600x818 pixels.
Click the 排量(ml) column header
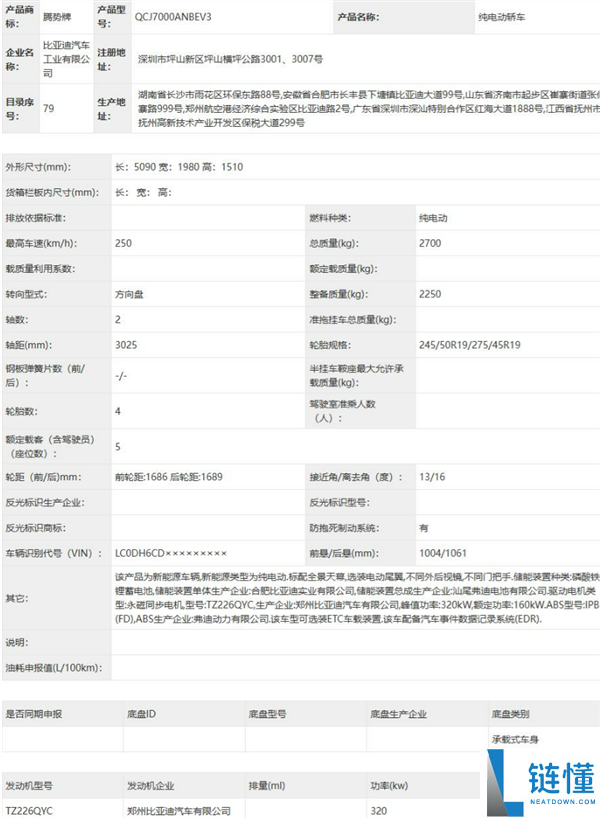(267, 785)
